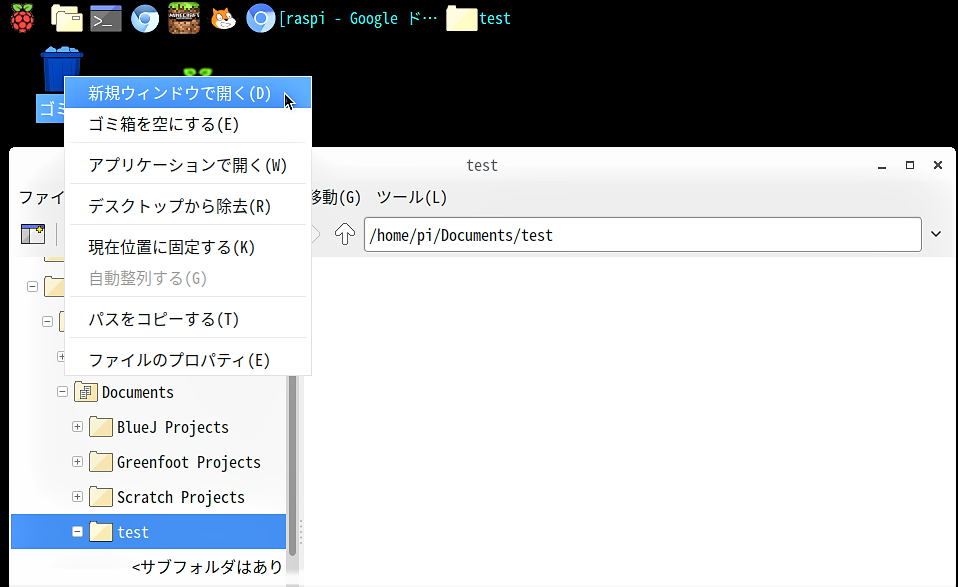Launch File Manager from taskbar
958x587 pixels.
[x=67, y=18]
